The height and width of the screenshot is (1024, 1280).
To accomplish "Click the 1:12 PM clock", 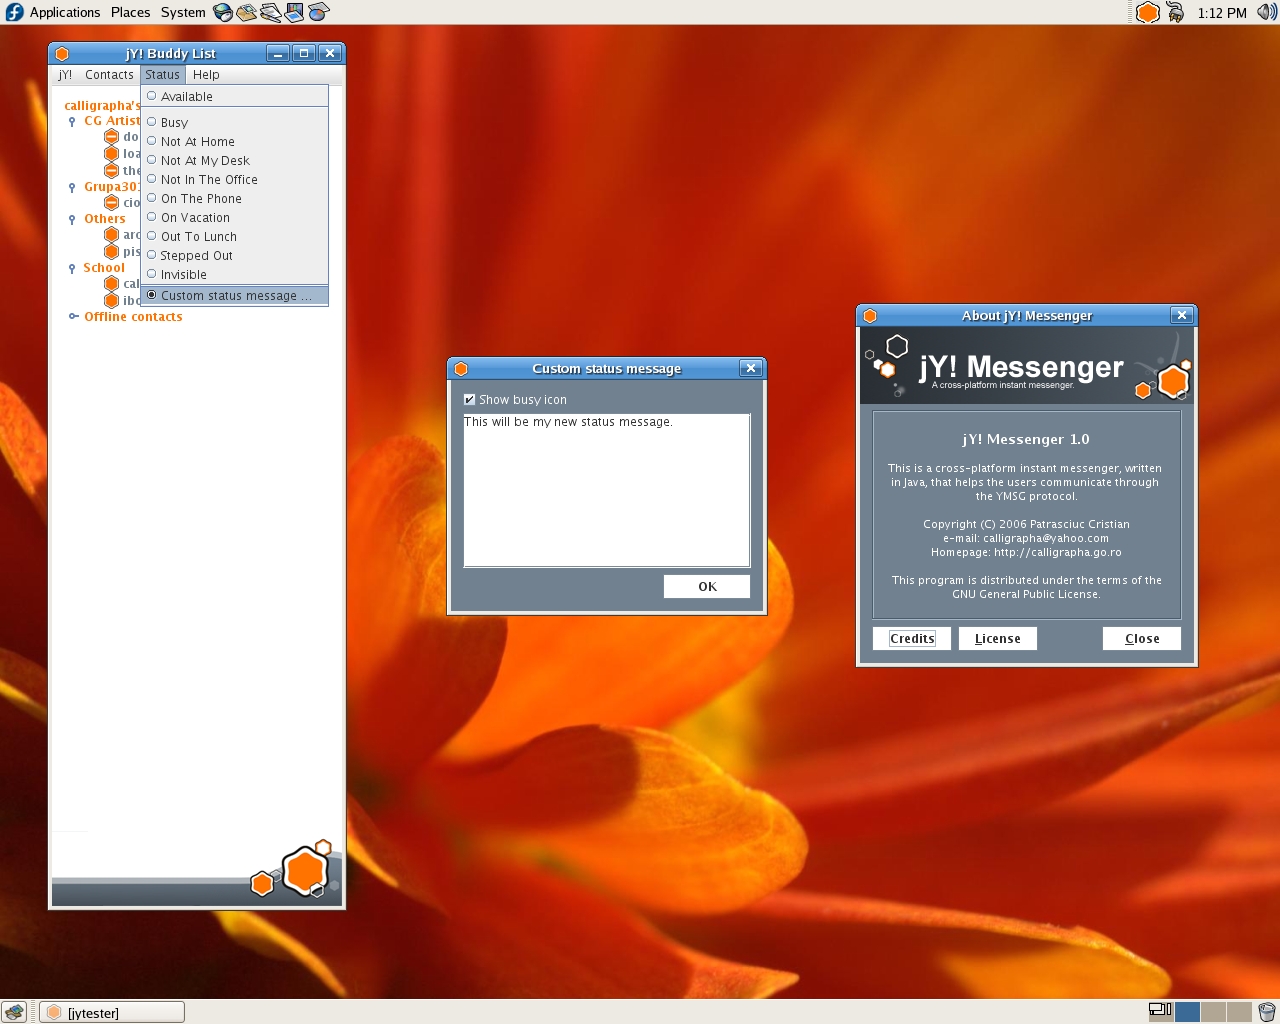I will pos(1222,12).
